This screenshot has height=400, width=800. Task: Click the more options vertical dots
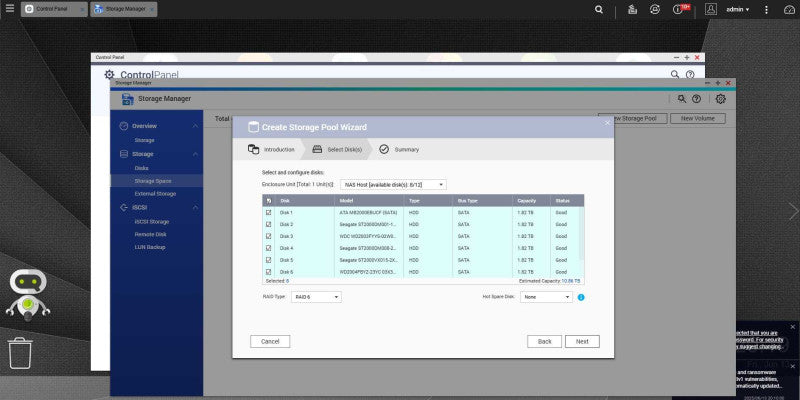pos(766,10)
